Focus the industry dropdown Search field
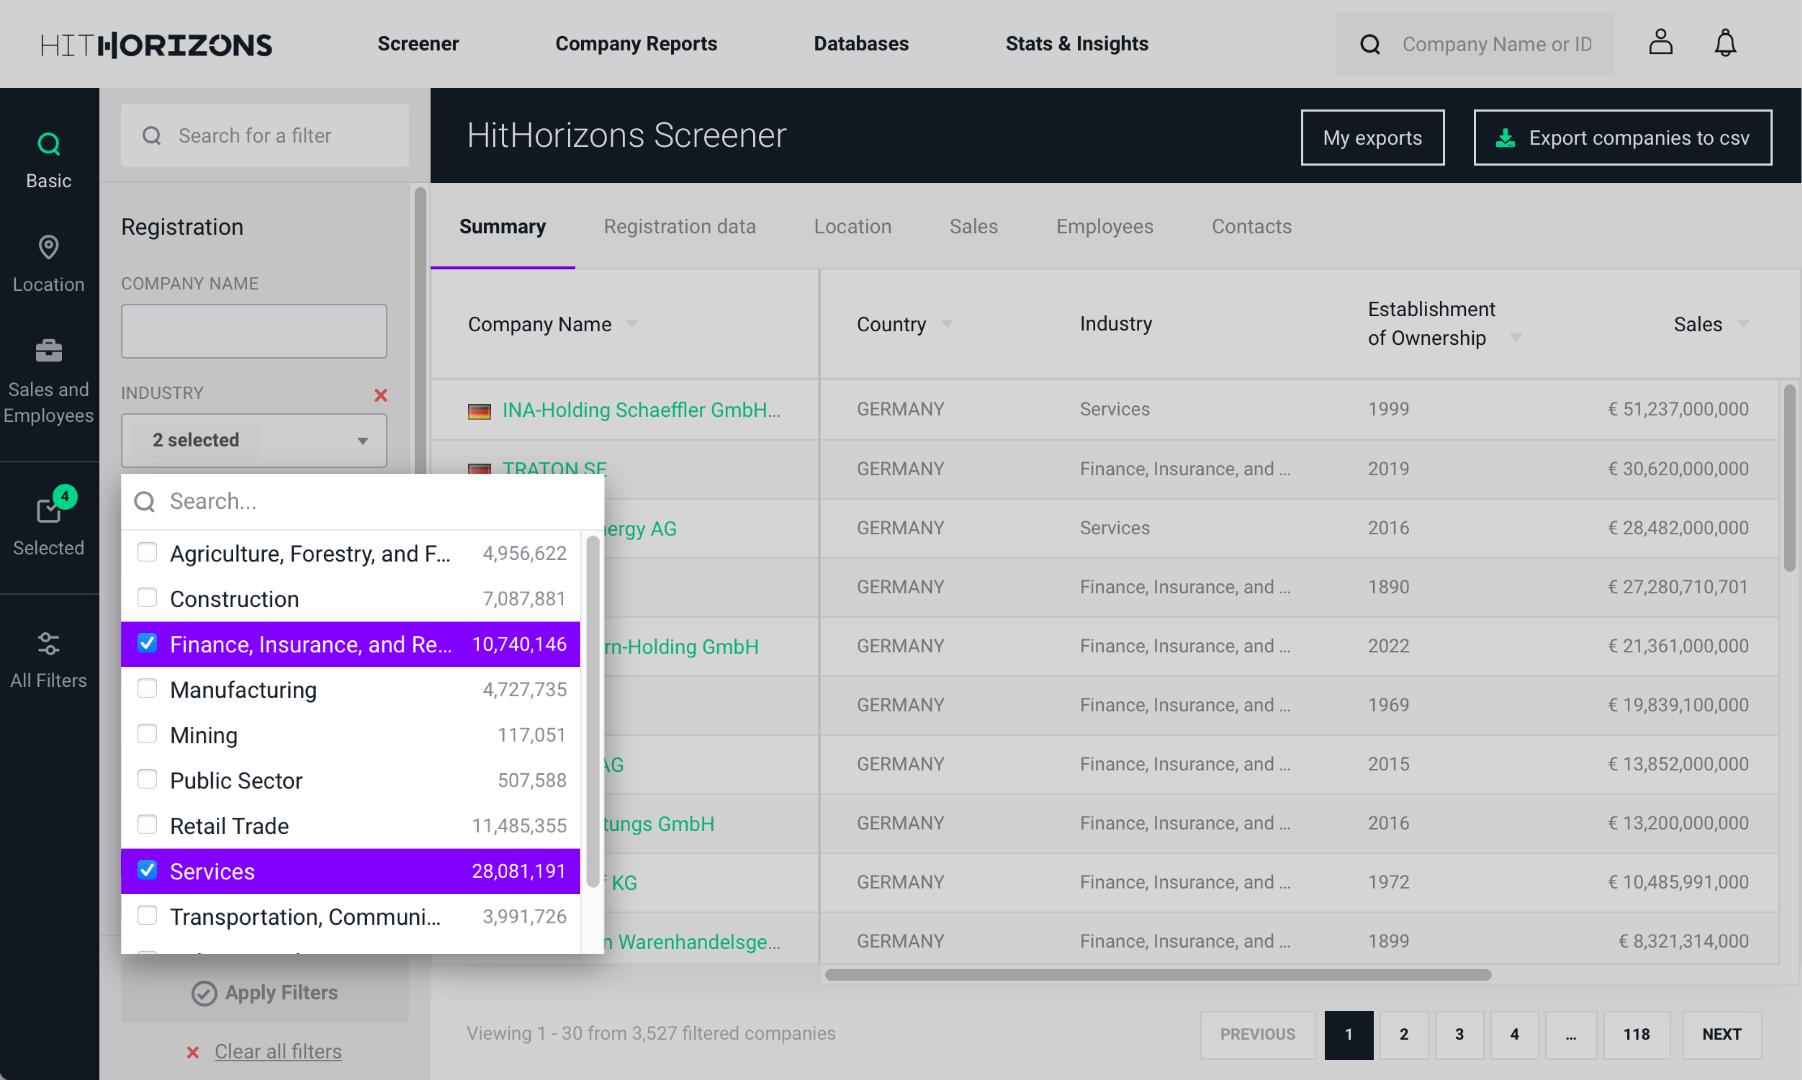 [x=362, y=501]
